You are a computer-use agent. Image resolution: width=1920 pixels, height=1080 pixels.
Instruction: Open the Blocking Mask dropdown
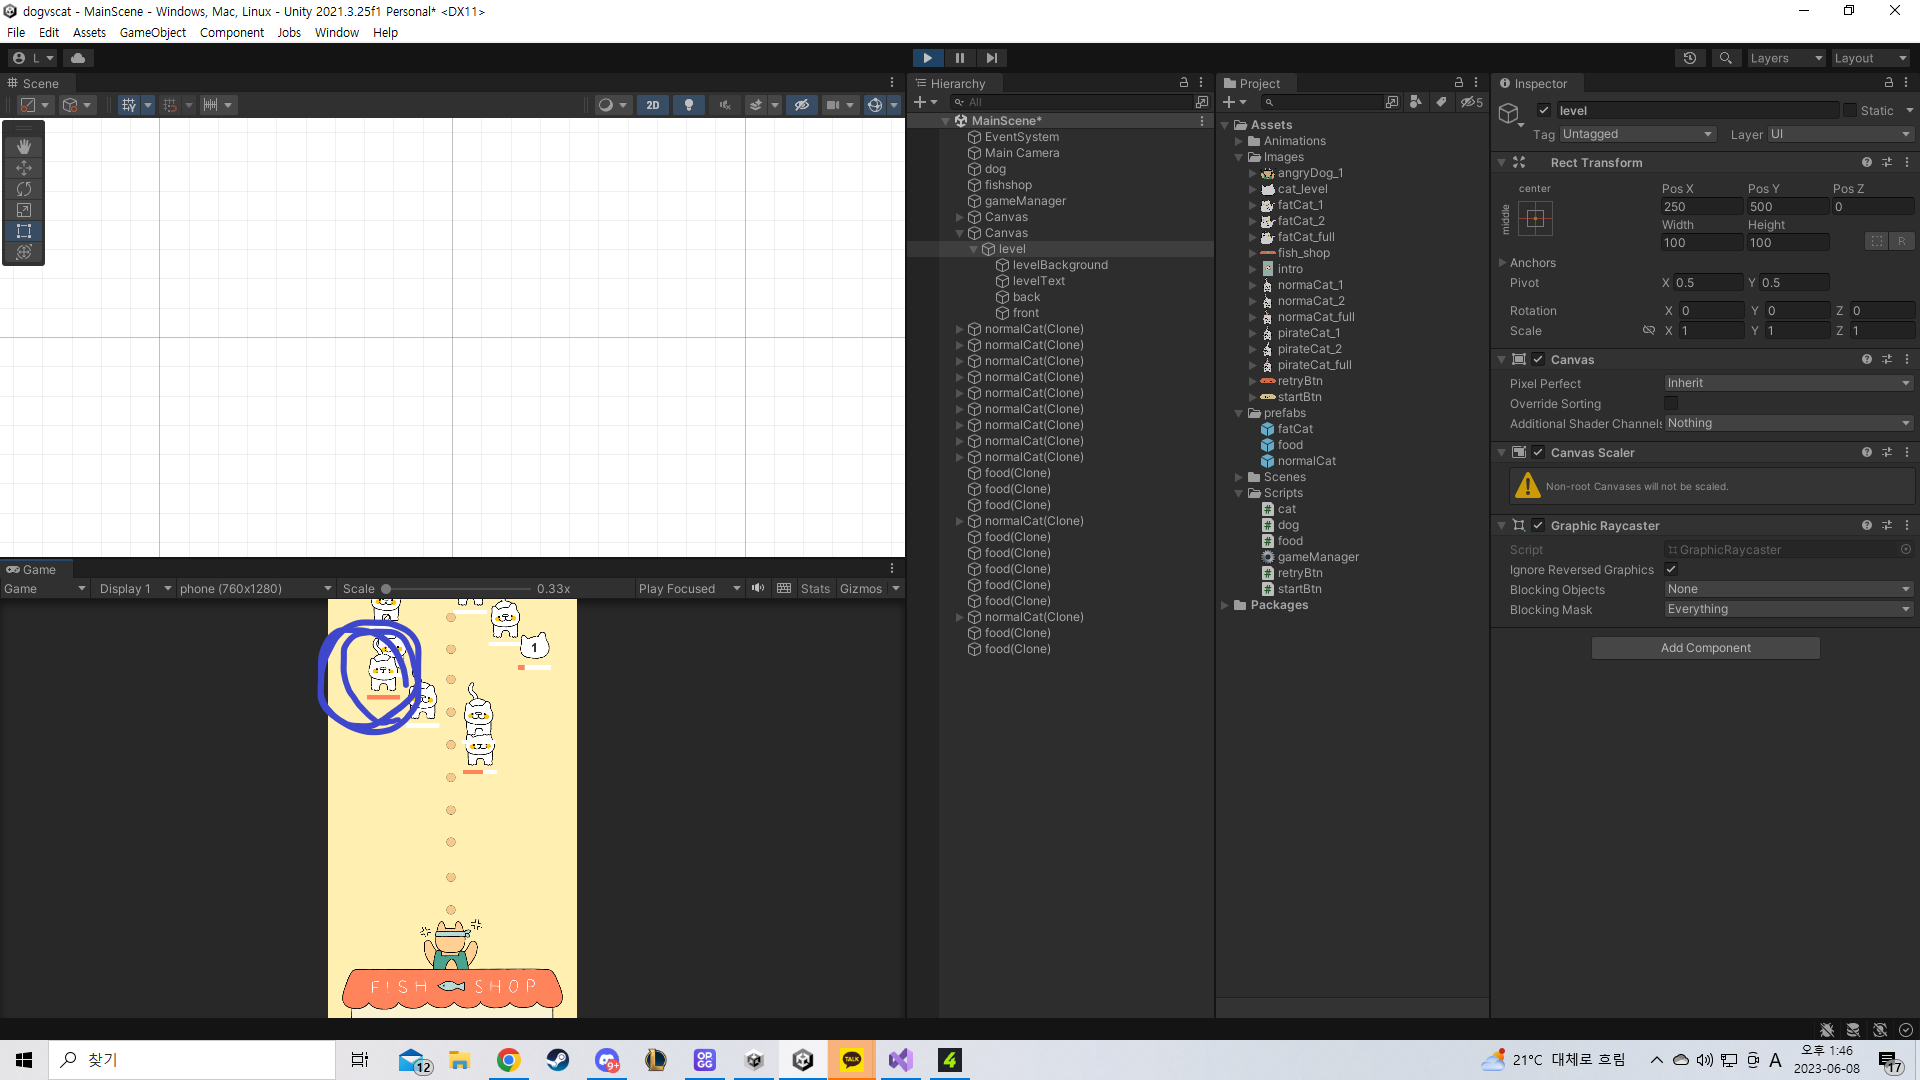[1789, 609]
